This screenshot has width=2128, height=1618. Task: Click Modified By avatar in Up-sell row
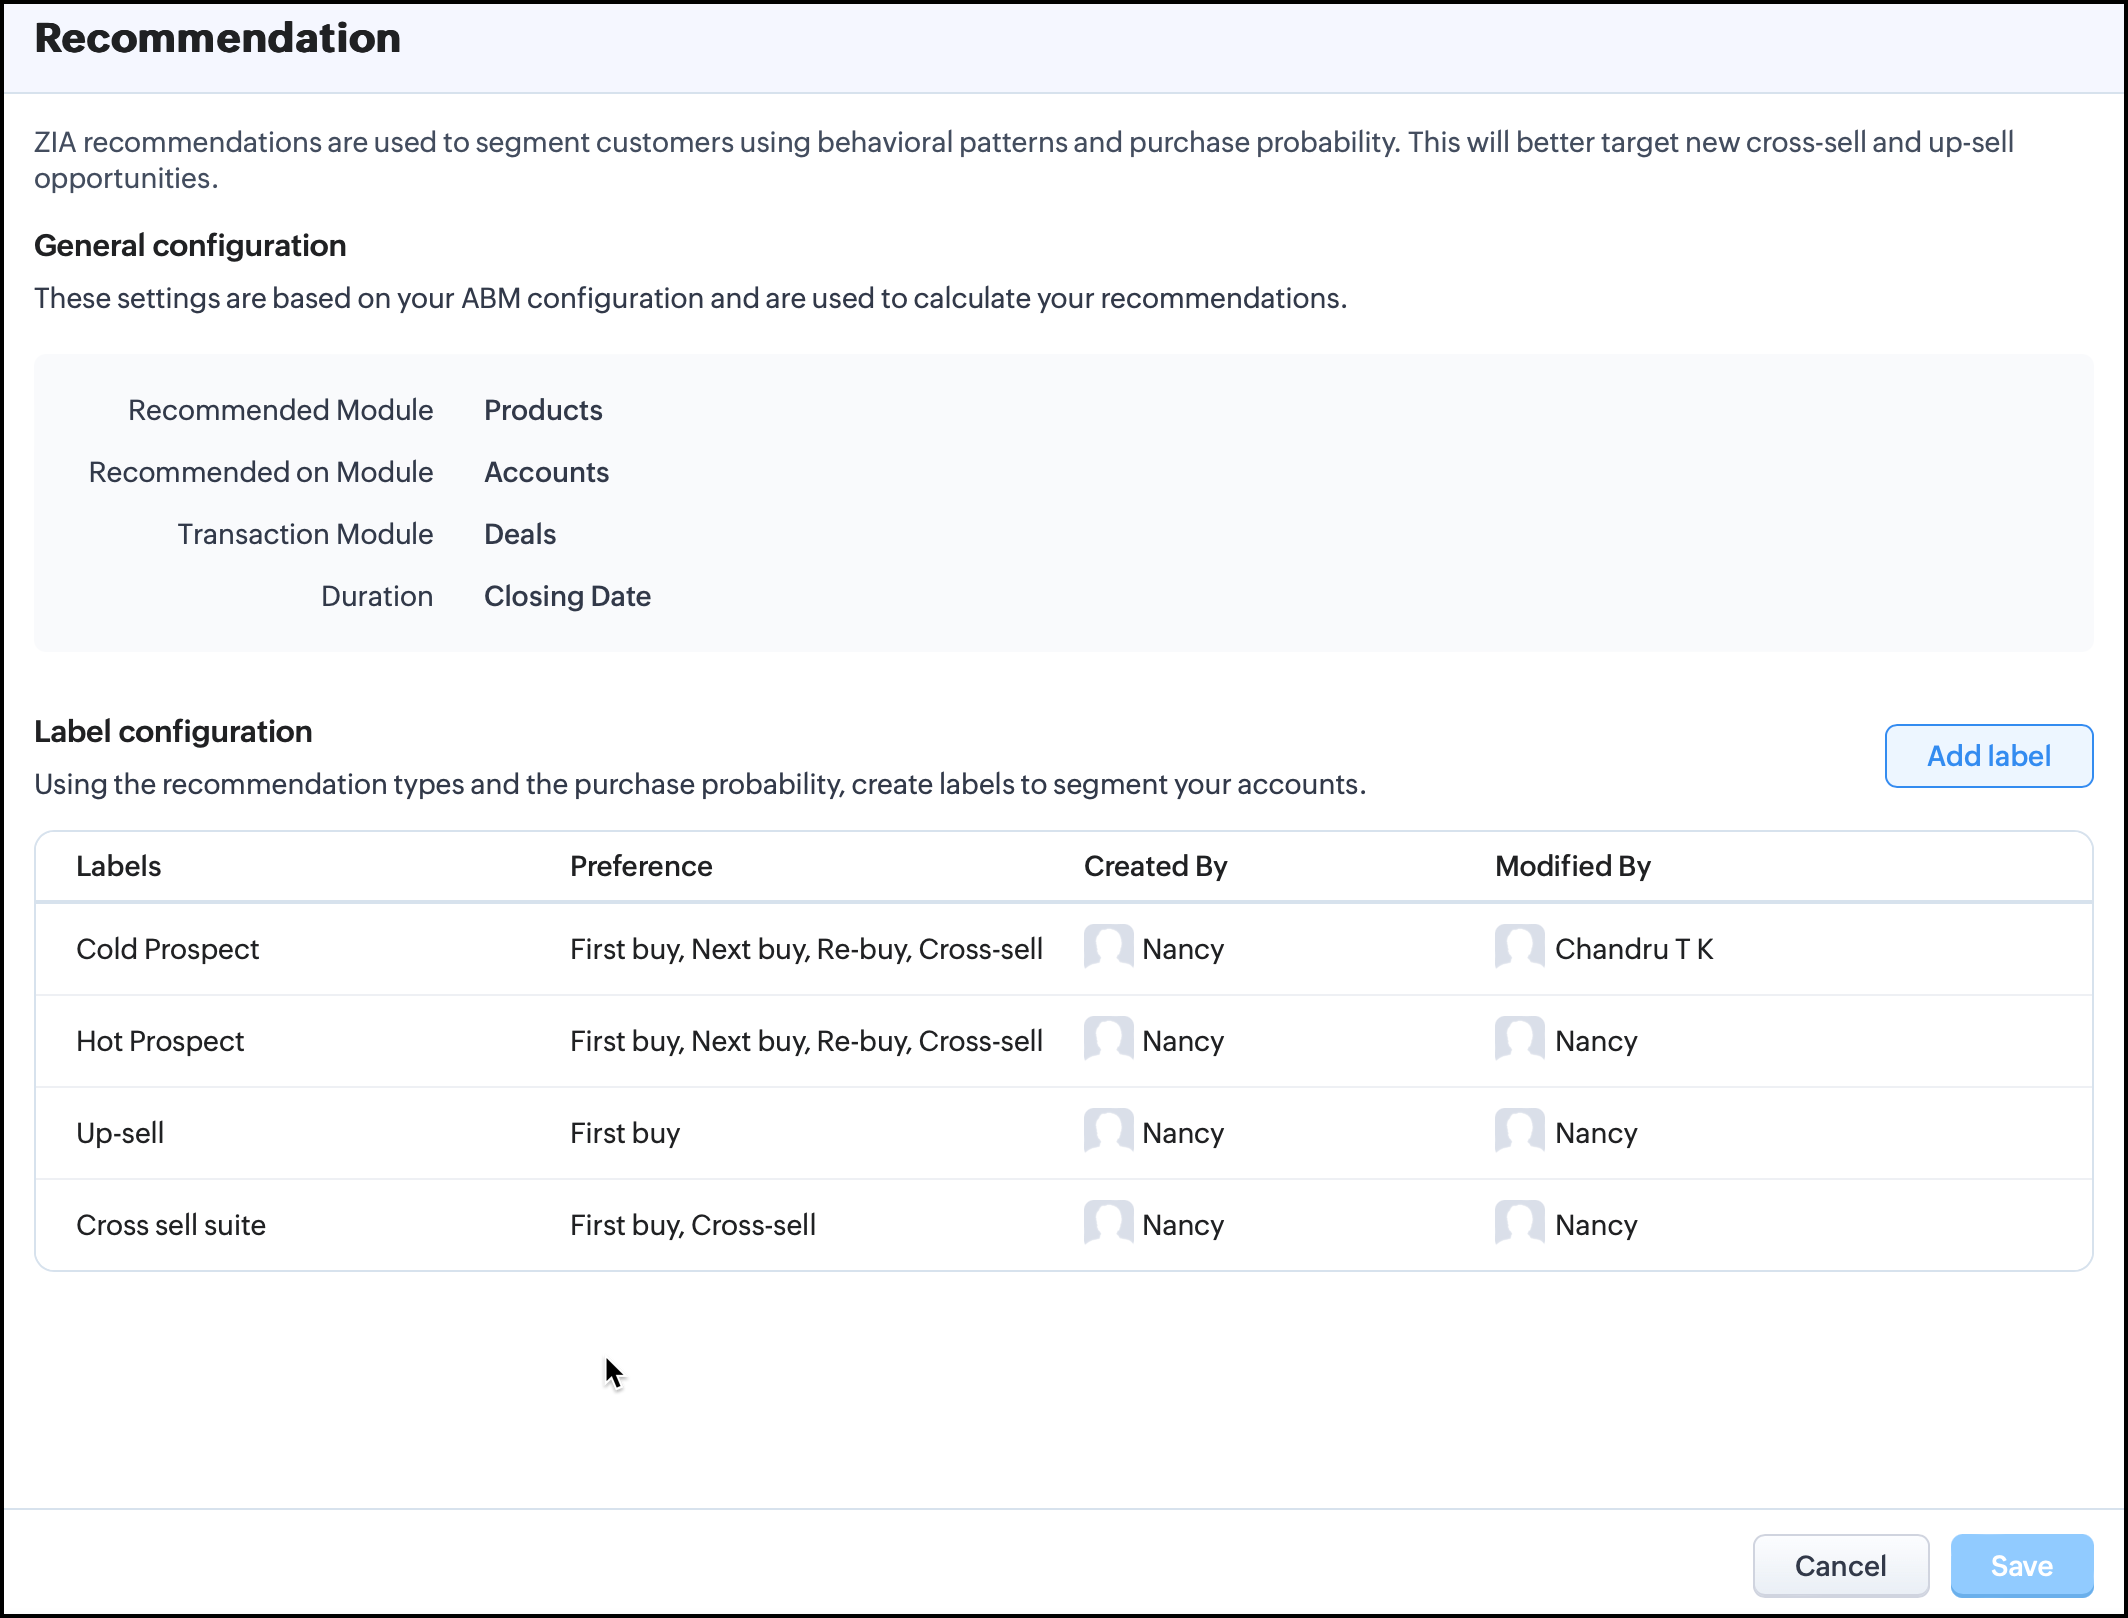(x=1519, y=1130)
